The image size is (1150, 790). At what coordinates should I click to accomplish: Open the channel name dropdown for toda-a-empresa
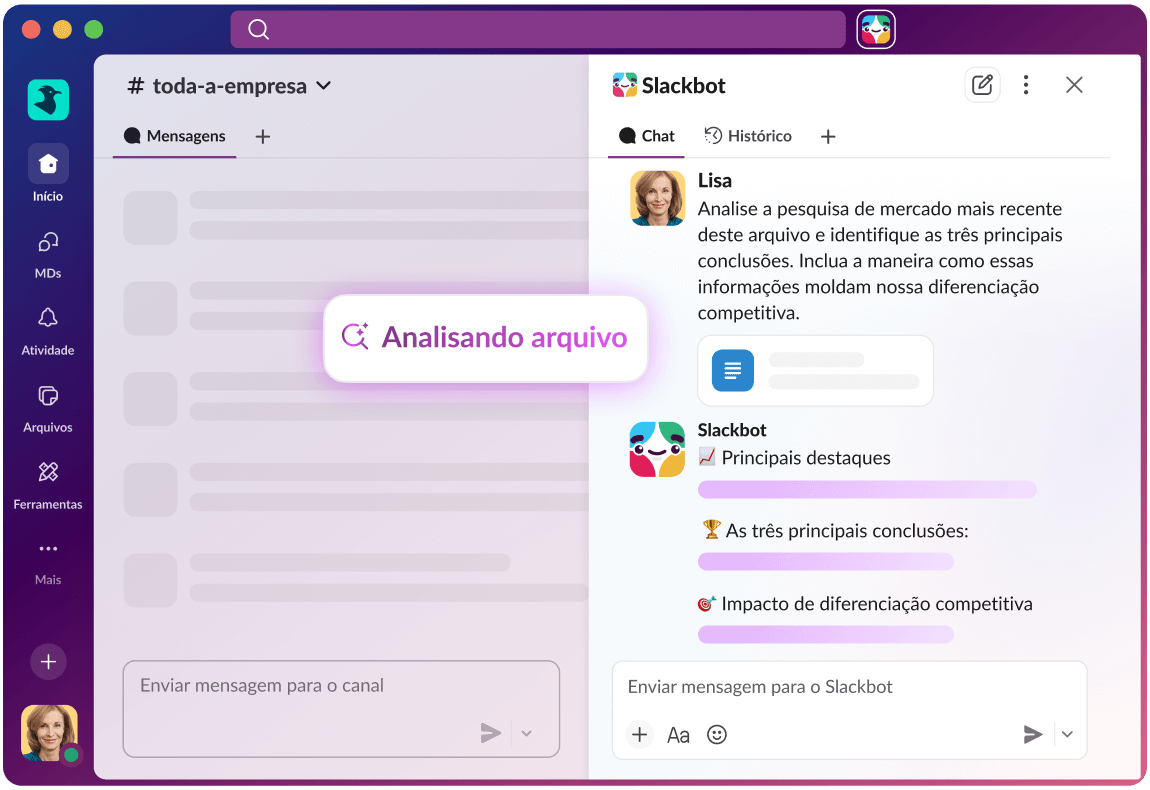323,86
